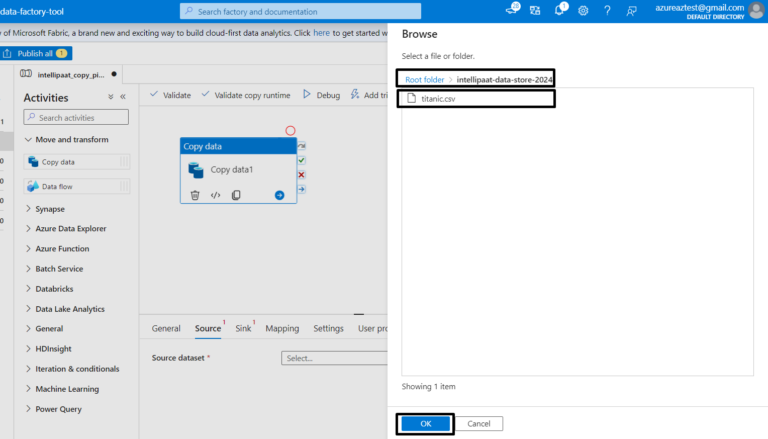Click intellipaat-data-store-2024 breadcrumb
Image resolution: width=768 pixels, height=439 pixels.
click(x=504, y=79)
